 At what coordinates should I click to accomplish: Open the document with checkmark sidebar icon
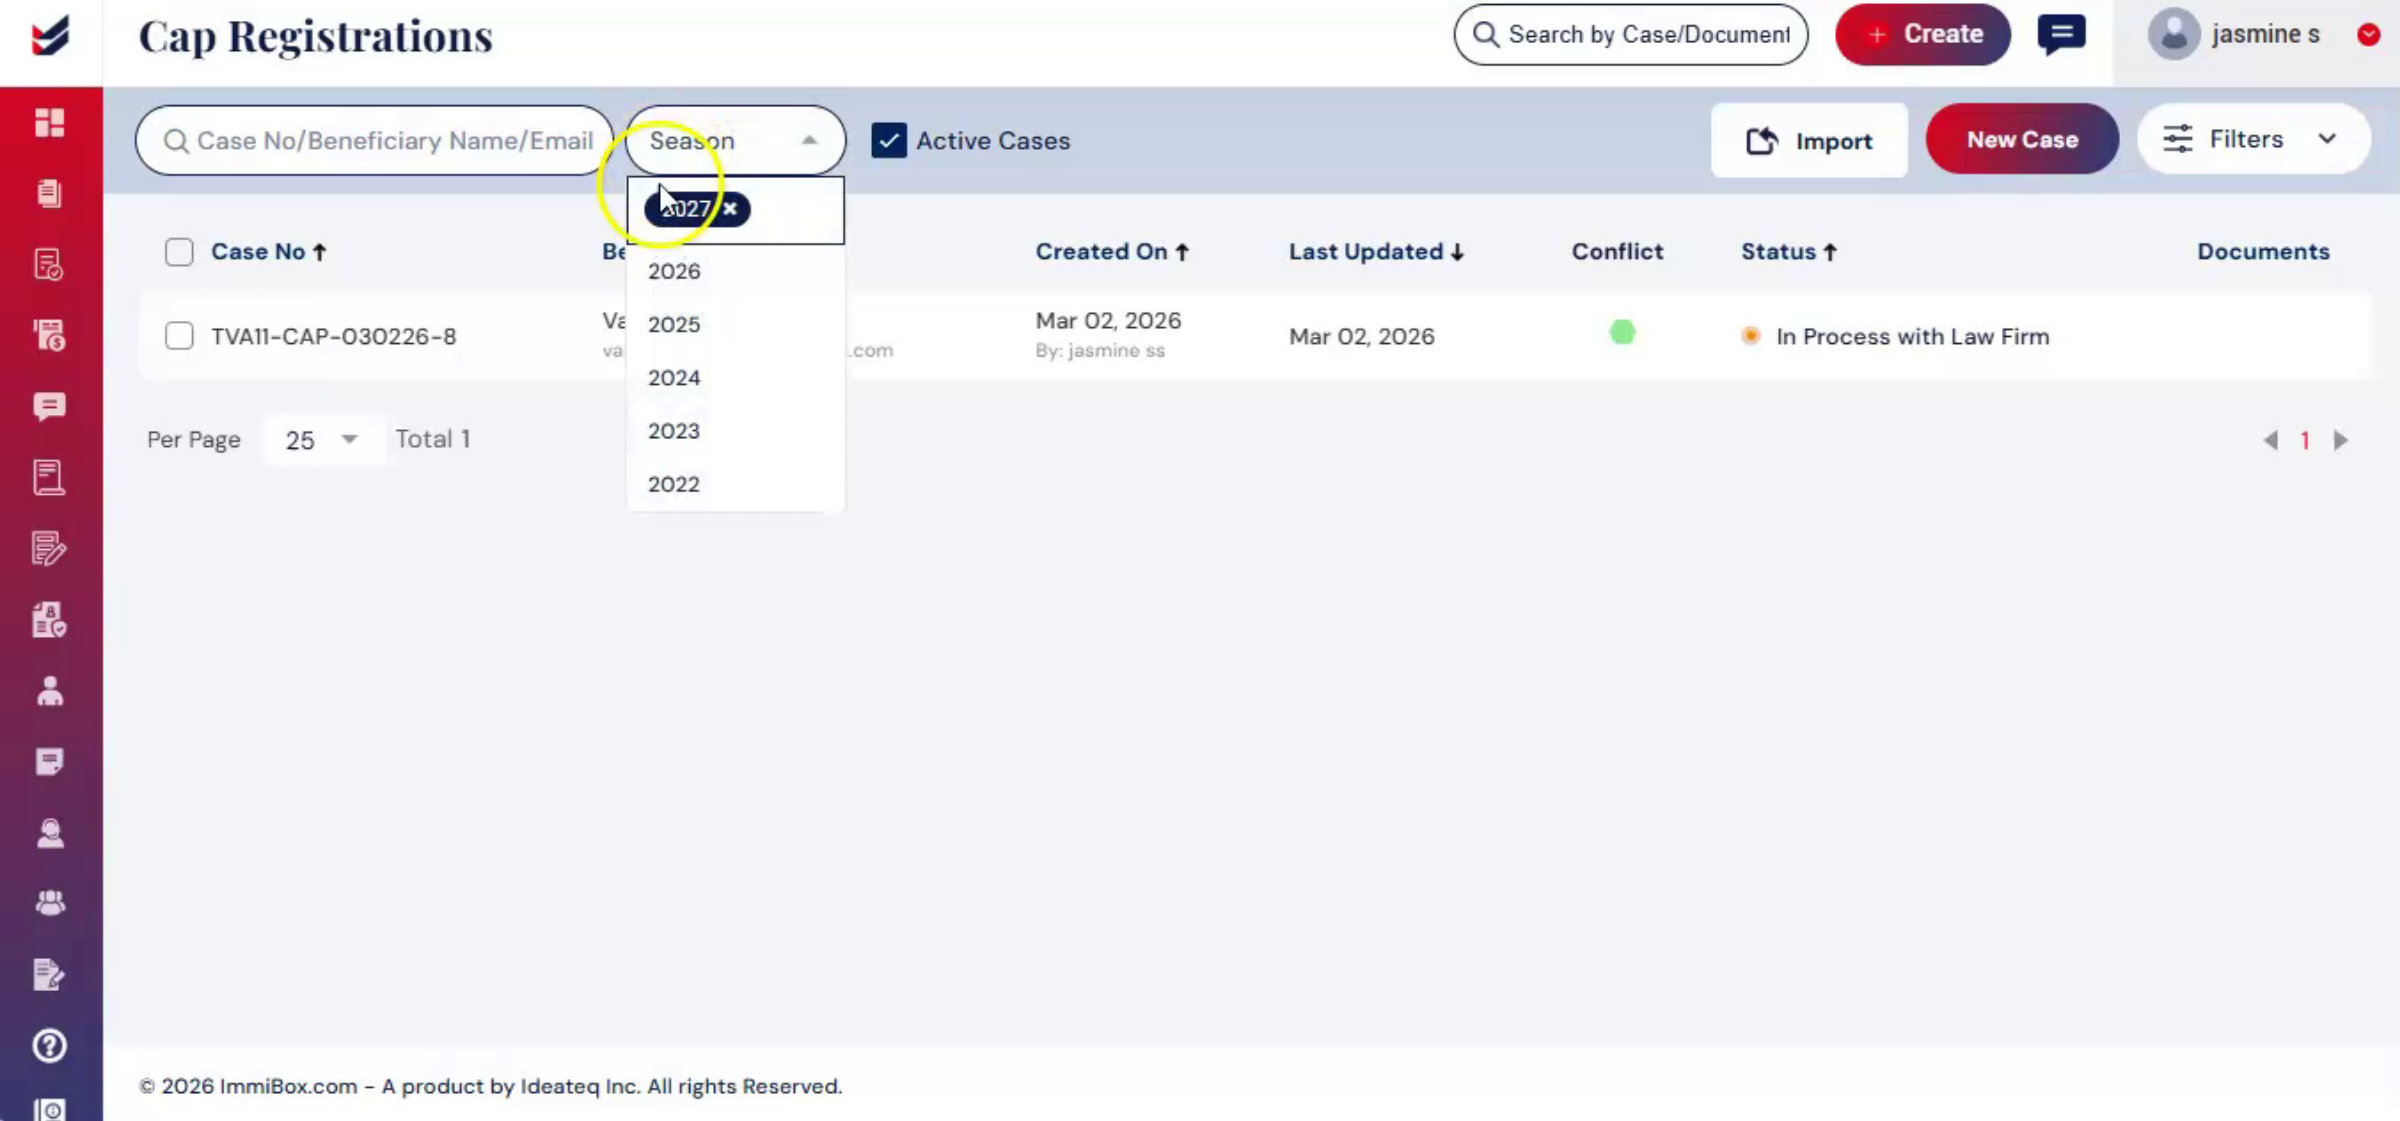49,264
